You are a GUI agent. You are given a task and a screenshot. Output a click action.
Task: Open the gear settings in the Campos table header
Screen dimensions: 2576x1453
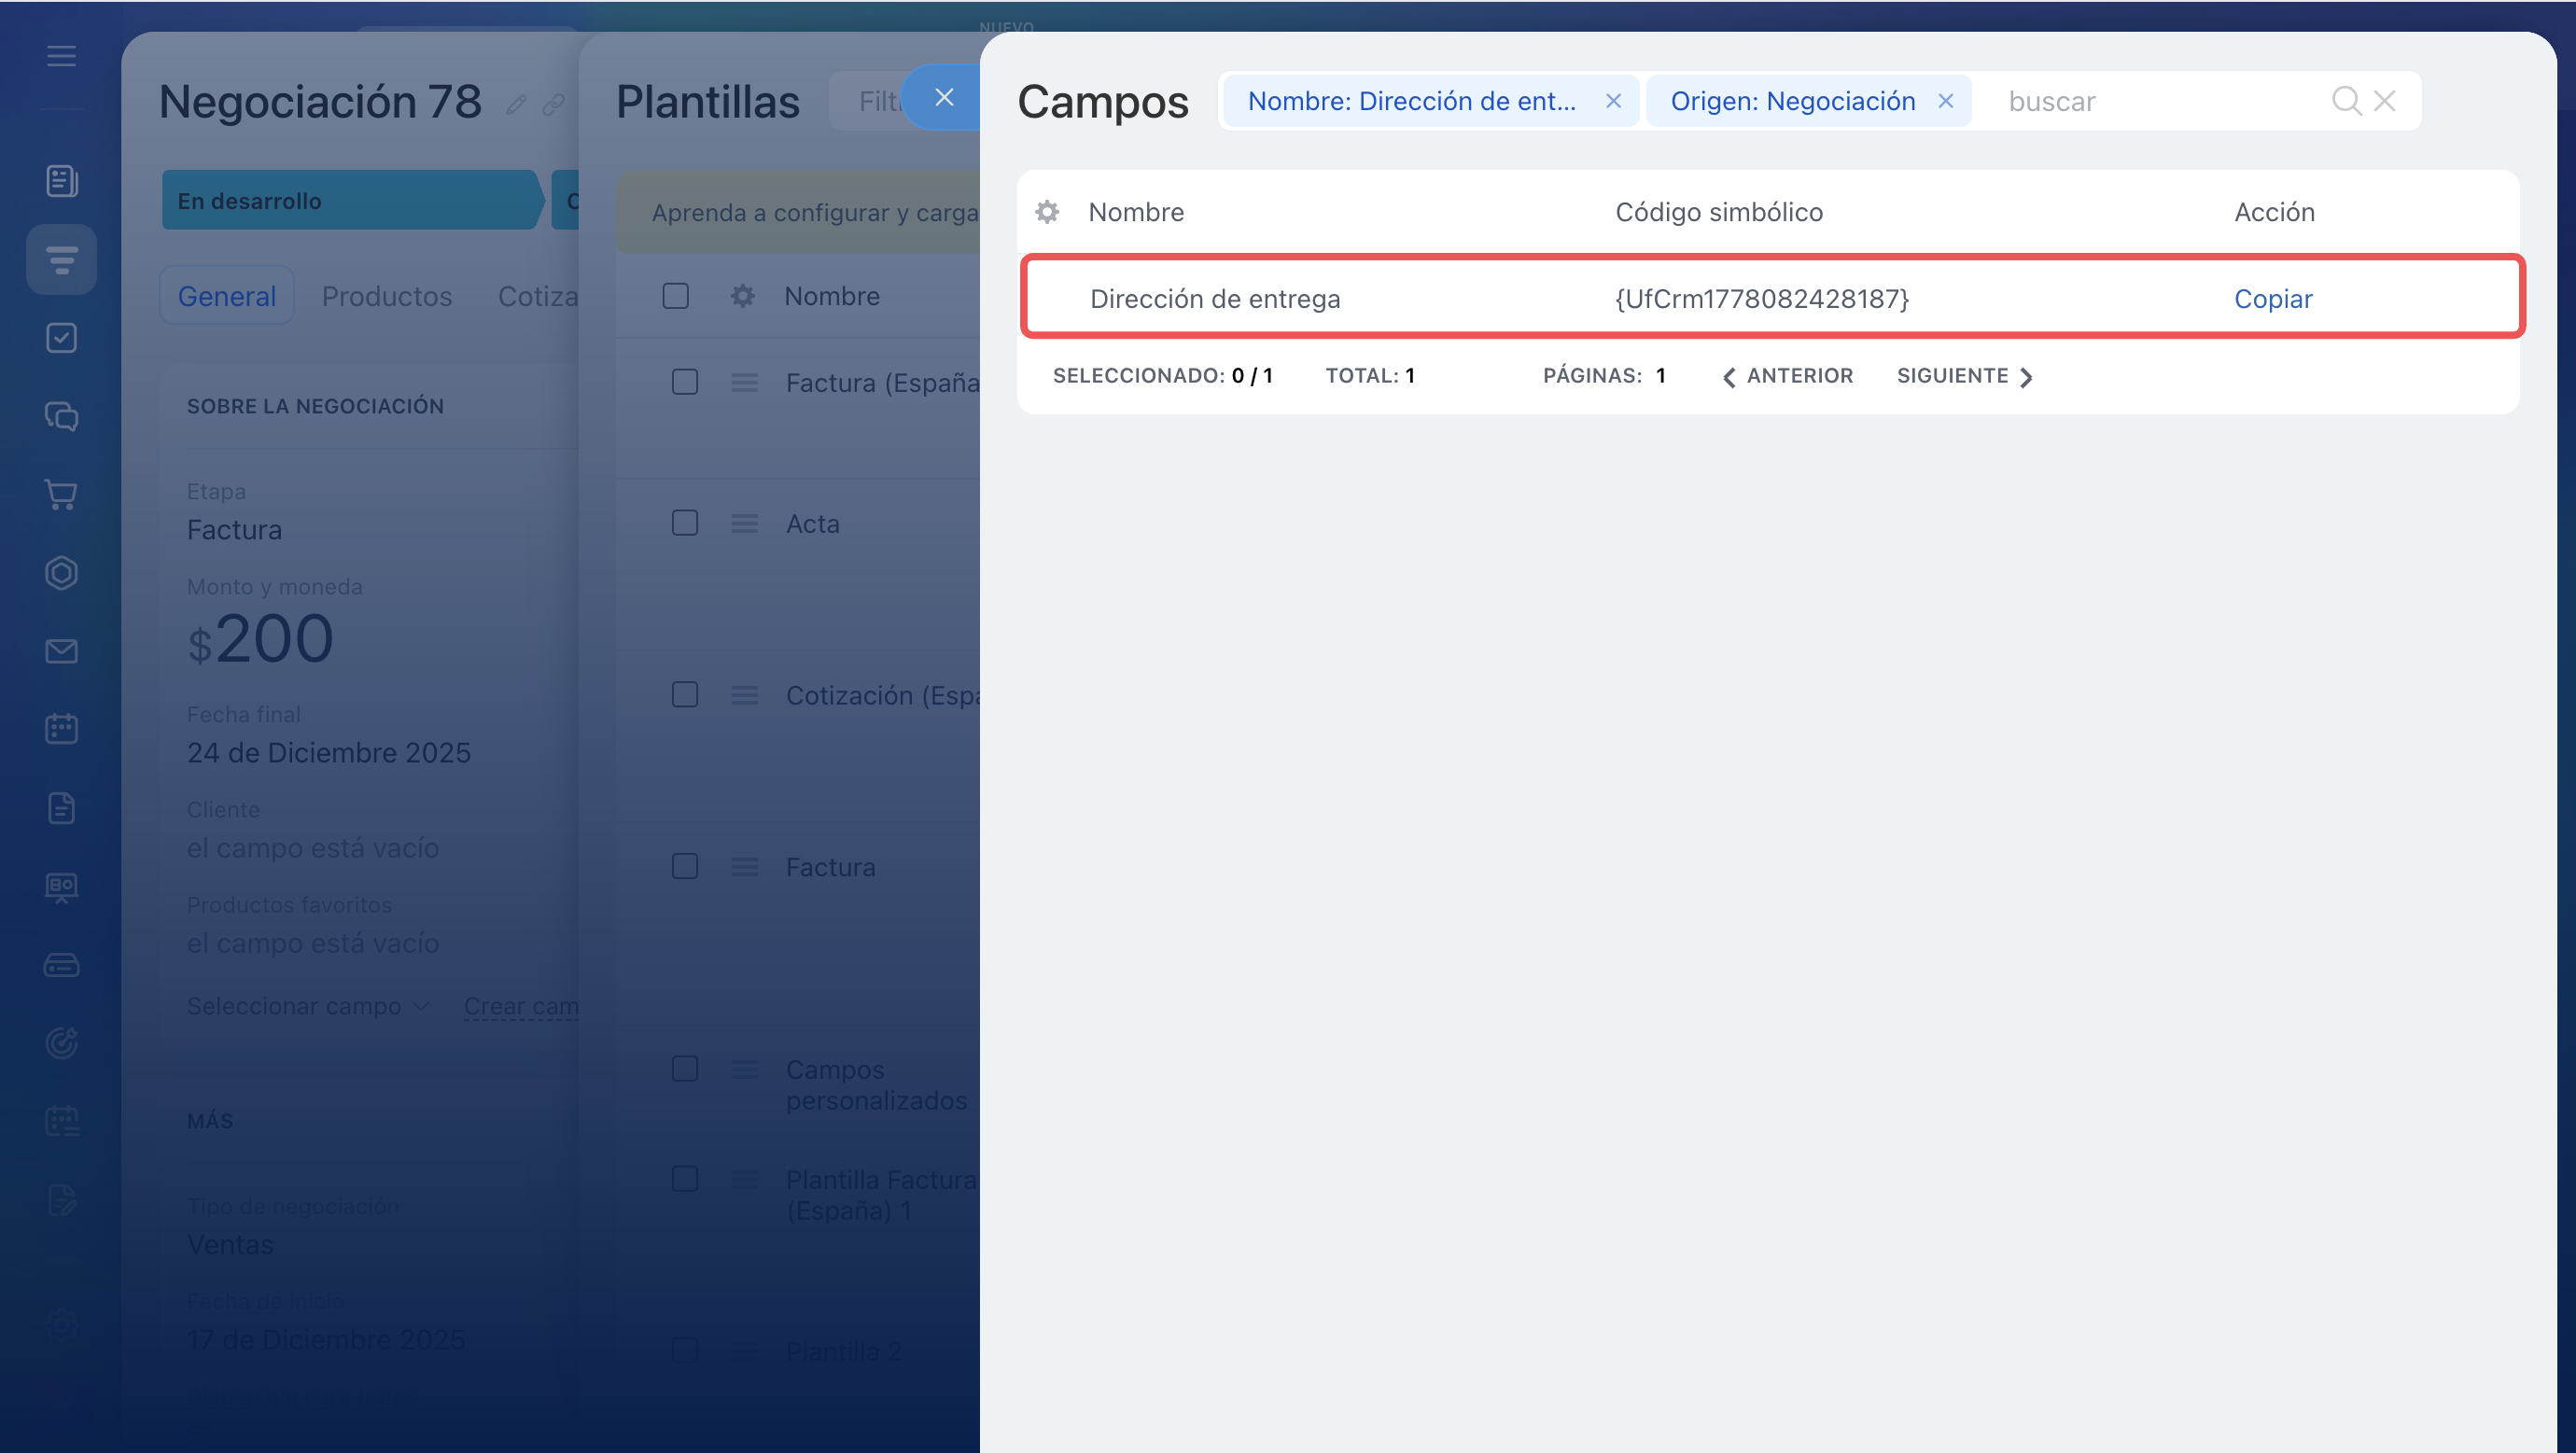point(1047,212)
